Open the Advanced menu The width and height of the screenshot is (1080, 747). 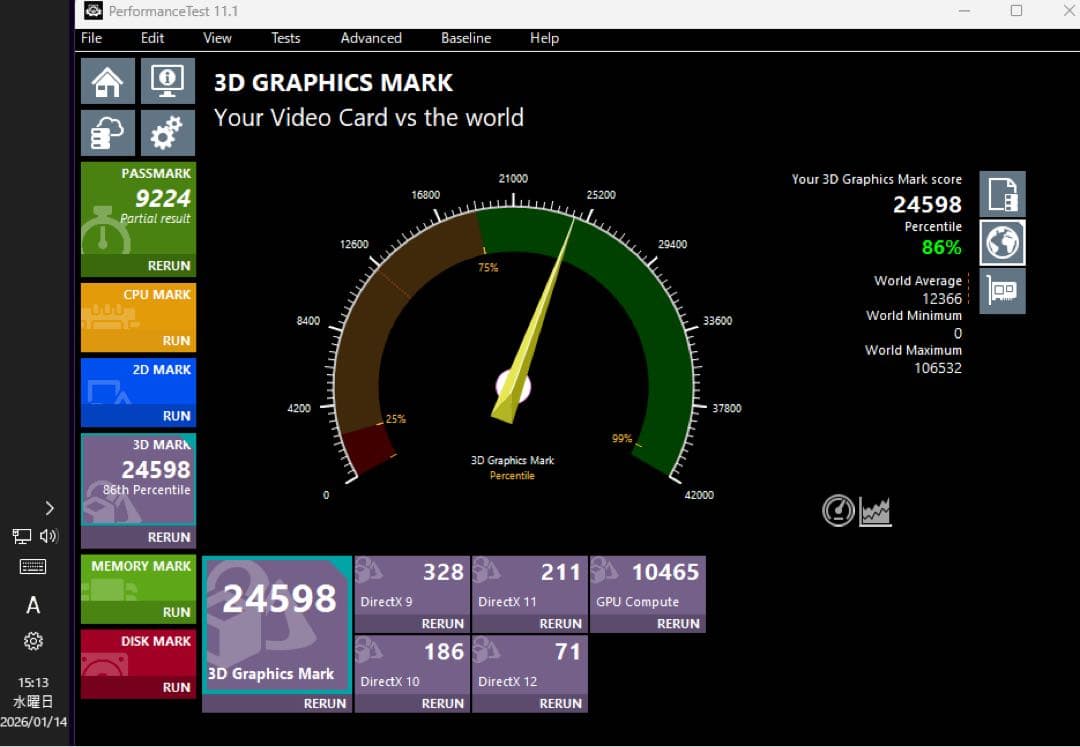pos(371,38)
